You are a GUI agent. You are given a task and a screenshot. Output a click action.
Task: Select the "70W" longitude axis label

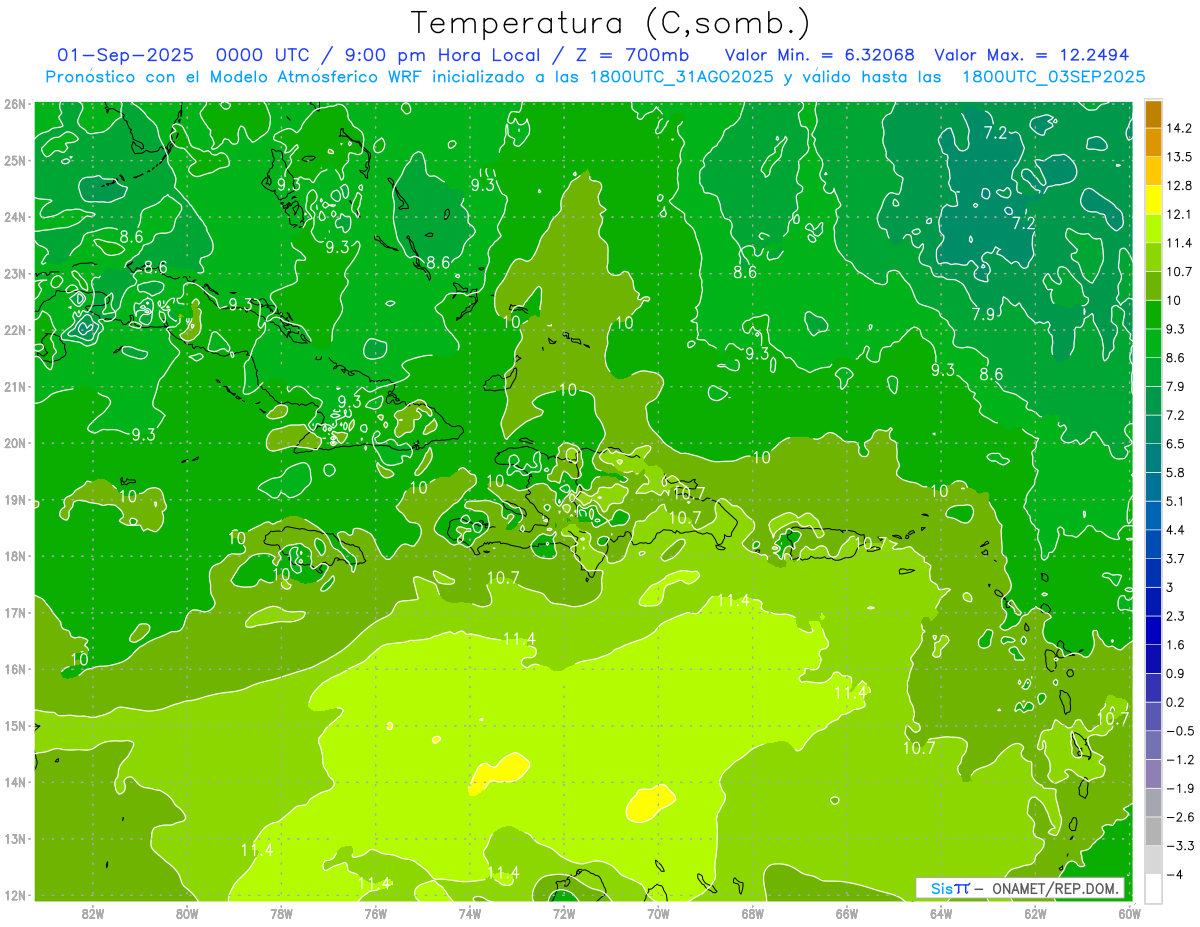658,912
